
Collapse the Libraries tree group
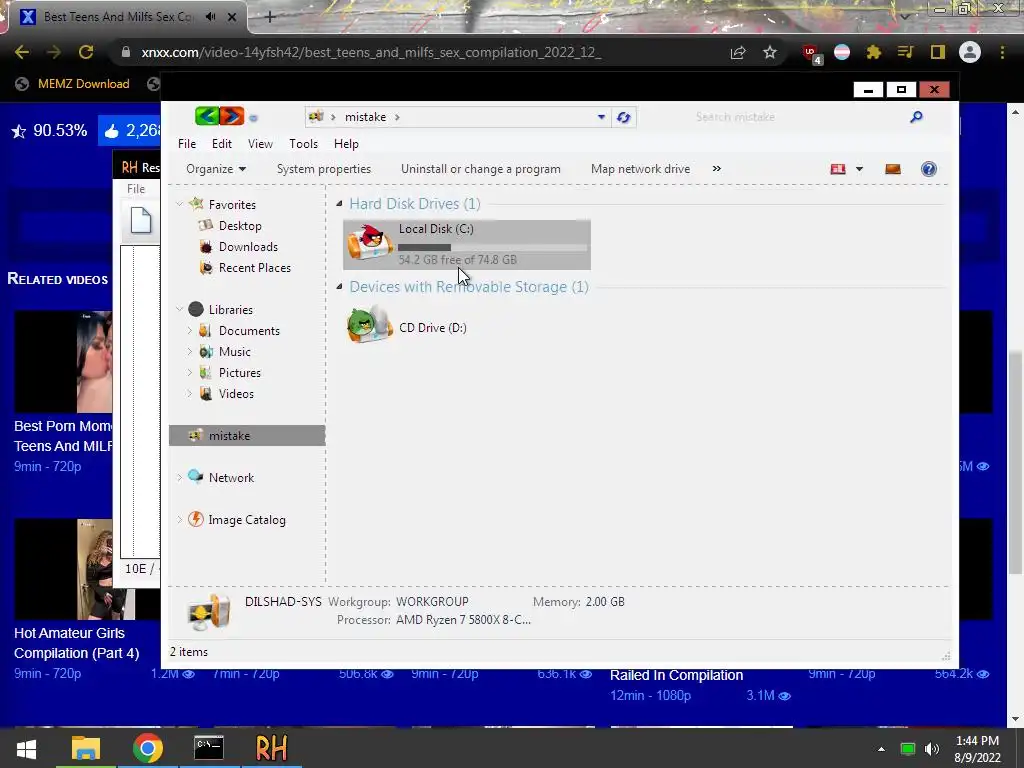coord(179,309)
